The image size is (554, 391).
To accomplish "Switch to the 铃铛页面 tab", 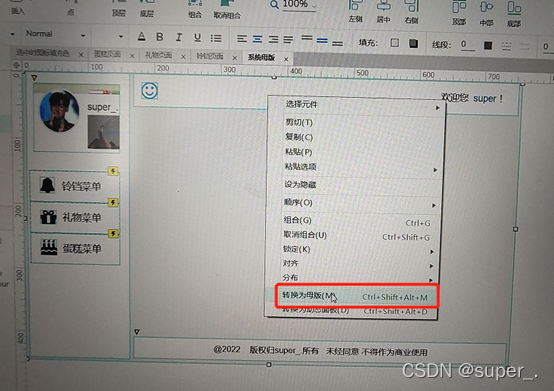I will [x=210, y=56].
